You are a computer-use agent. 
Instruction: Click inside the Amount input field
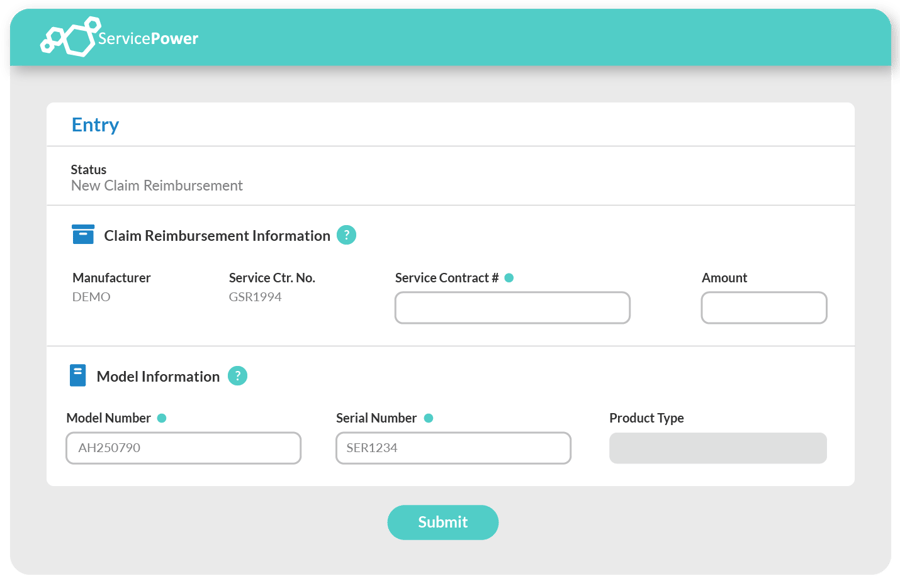point(763,307)
